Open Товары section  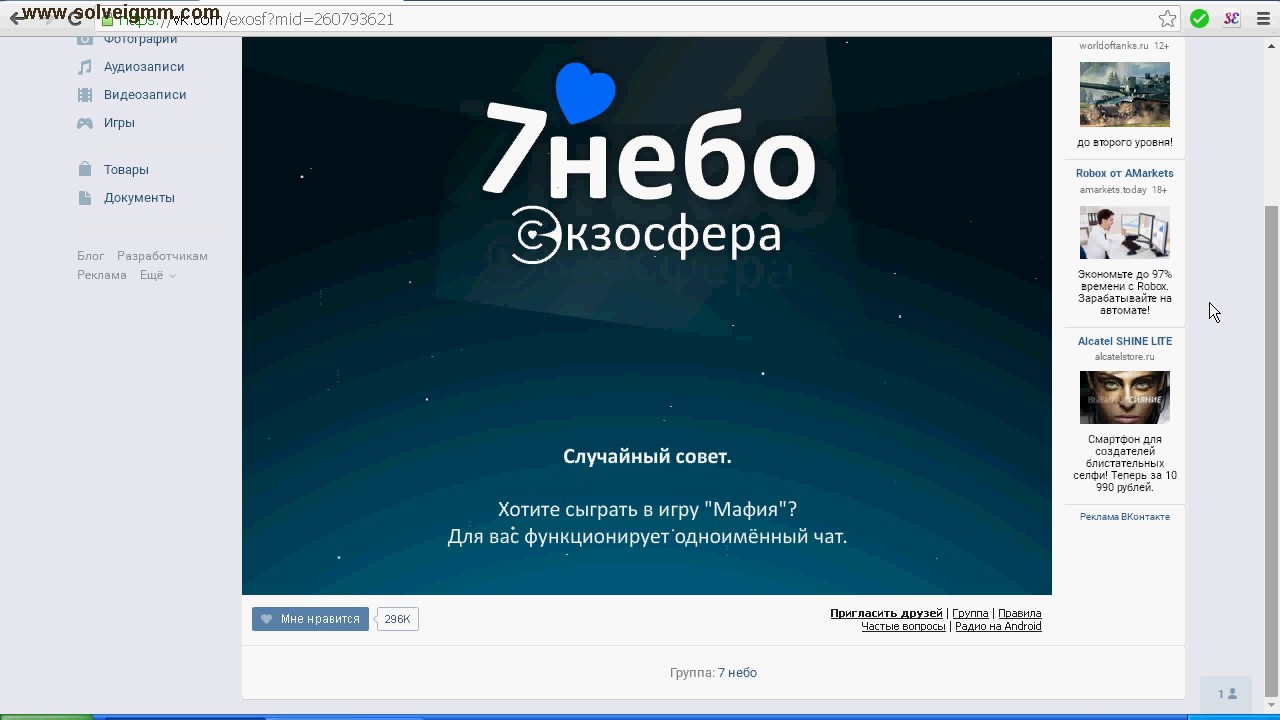coord(126,170)
